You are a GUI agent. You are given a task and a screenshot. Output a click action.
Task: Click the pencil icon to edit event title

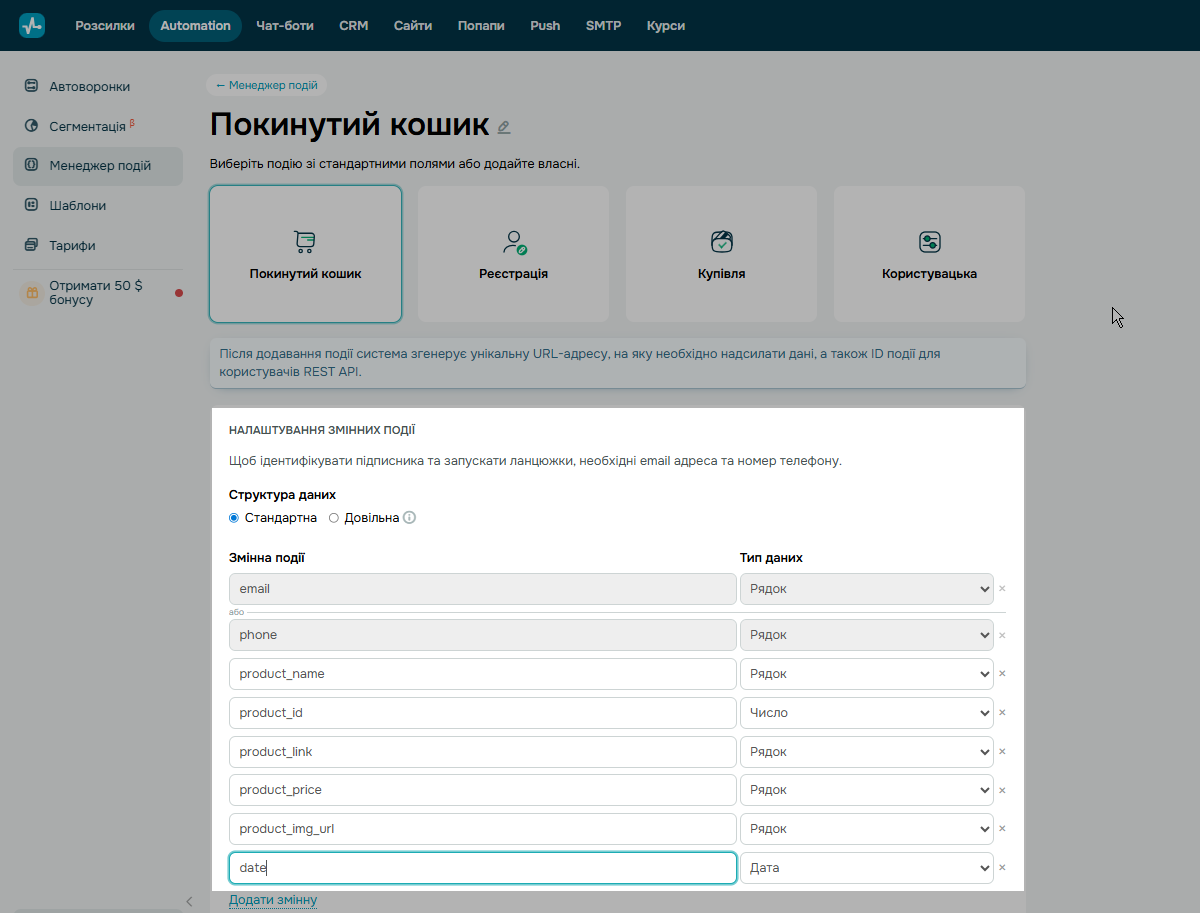point(504,127)
